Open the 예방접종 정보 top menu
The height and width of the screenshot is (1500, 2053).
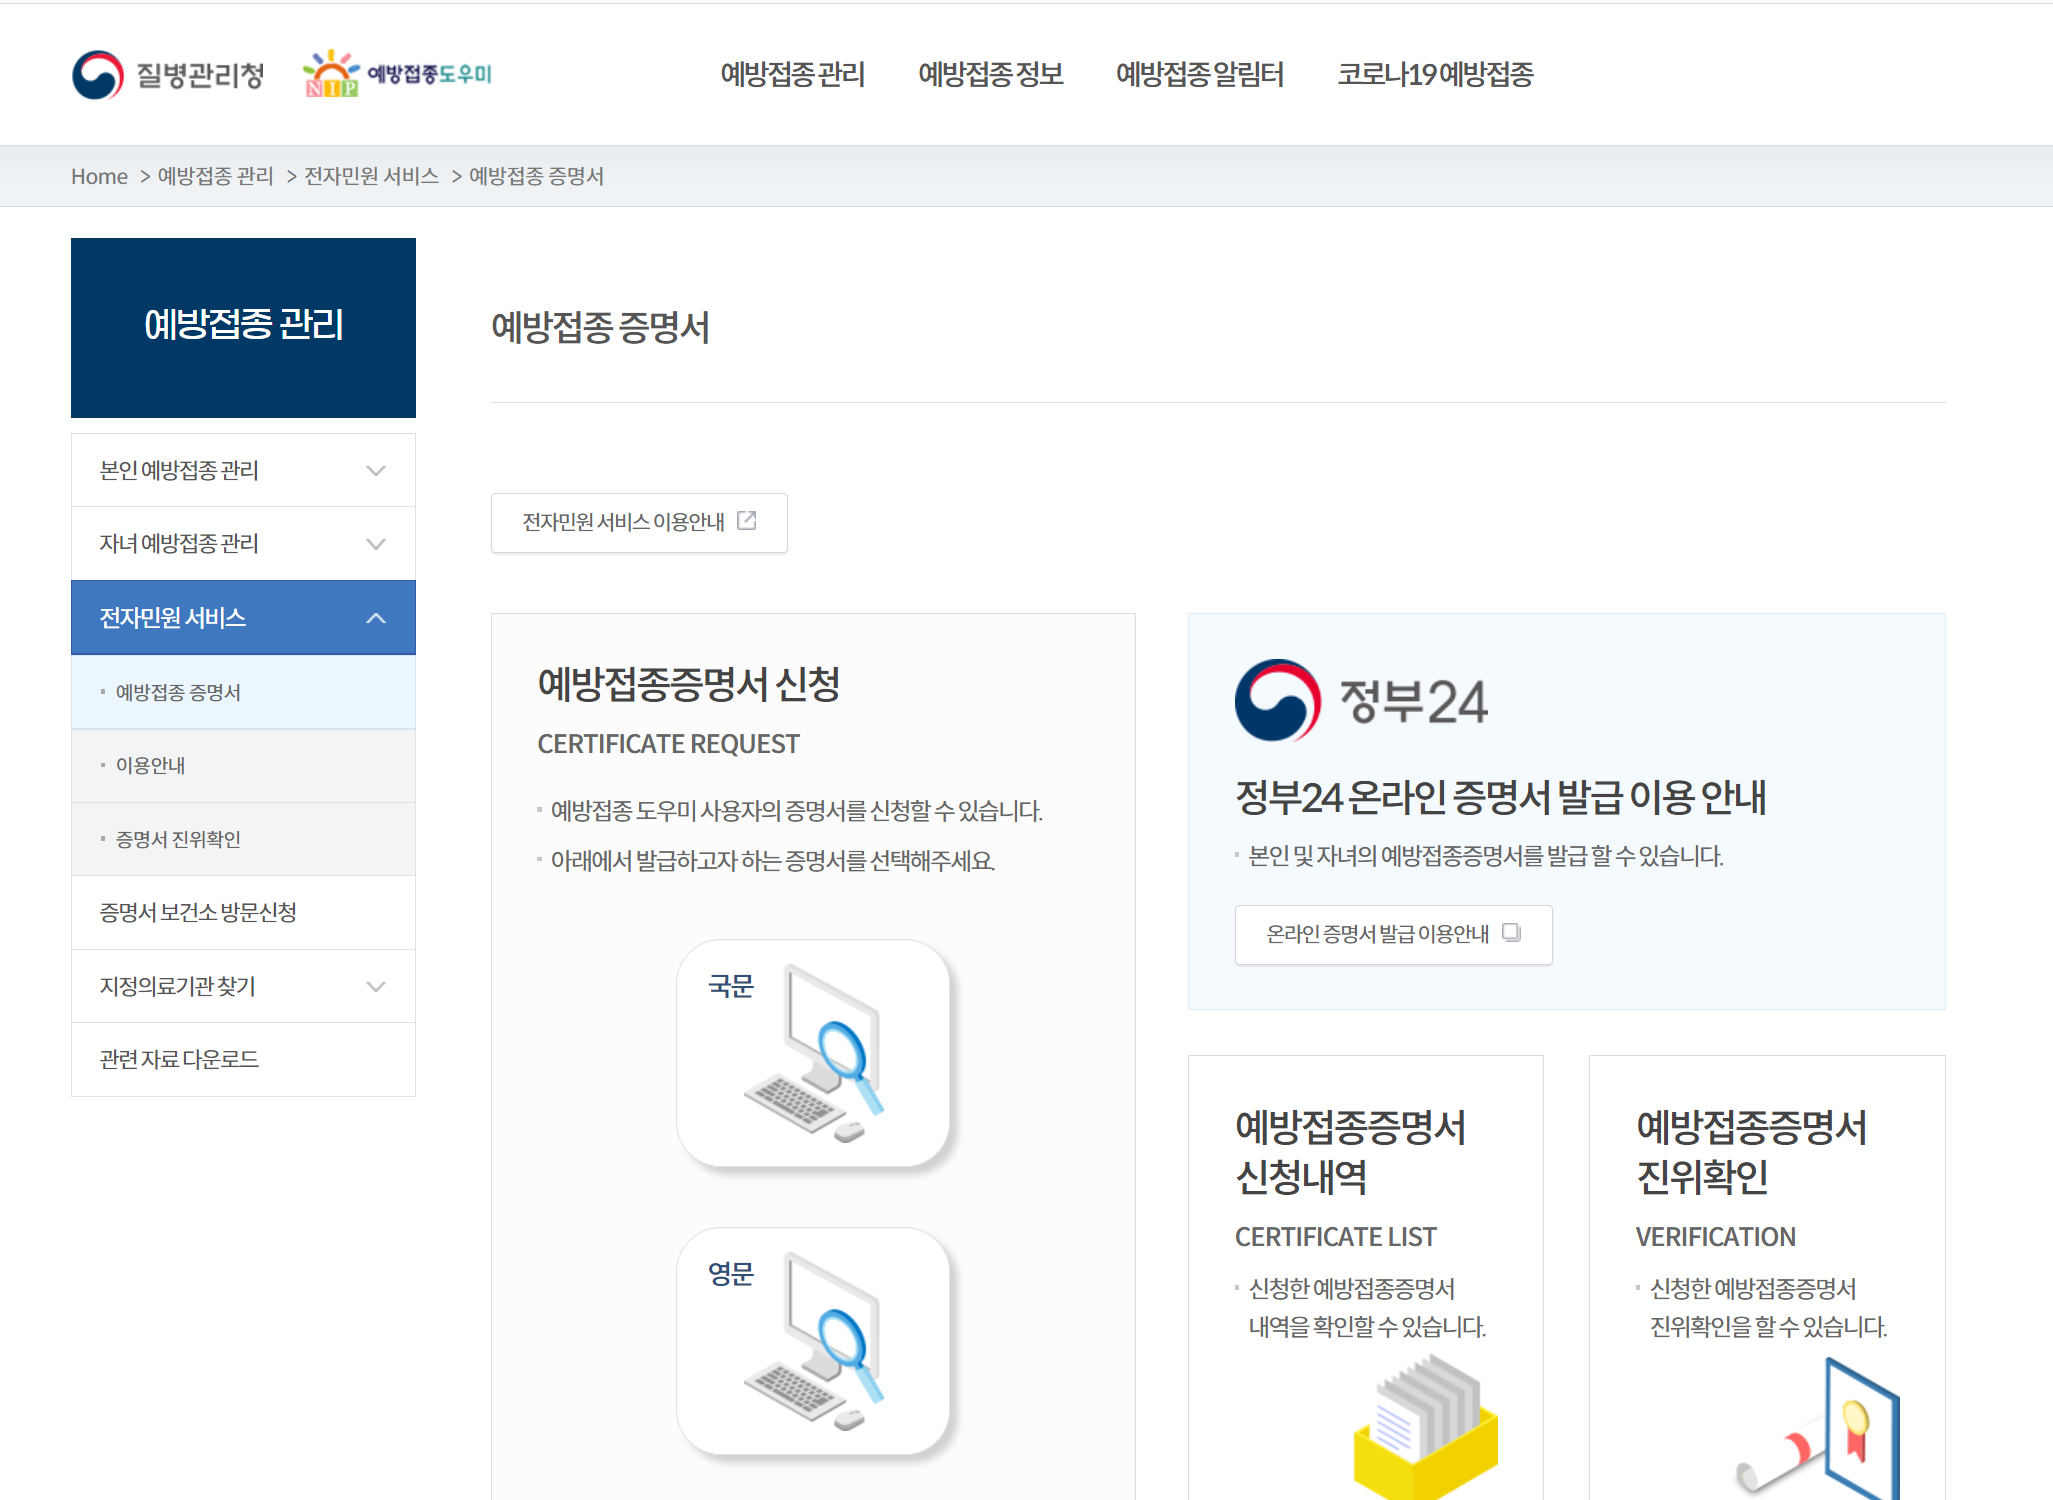[x=990, y=74]
